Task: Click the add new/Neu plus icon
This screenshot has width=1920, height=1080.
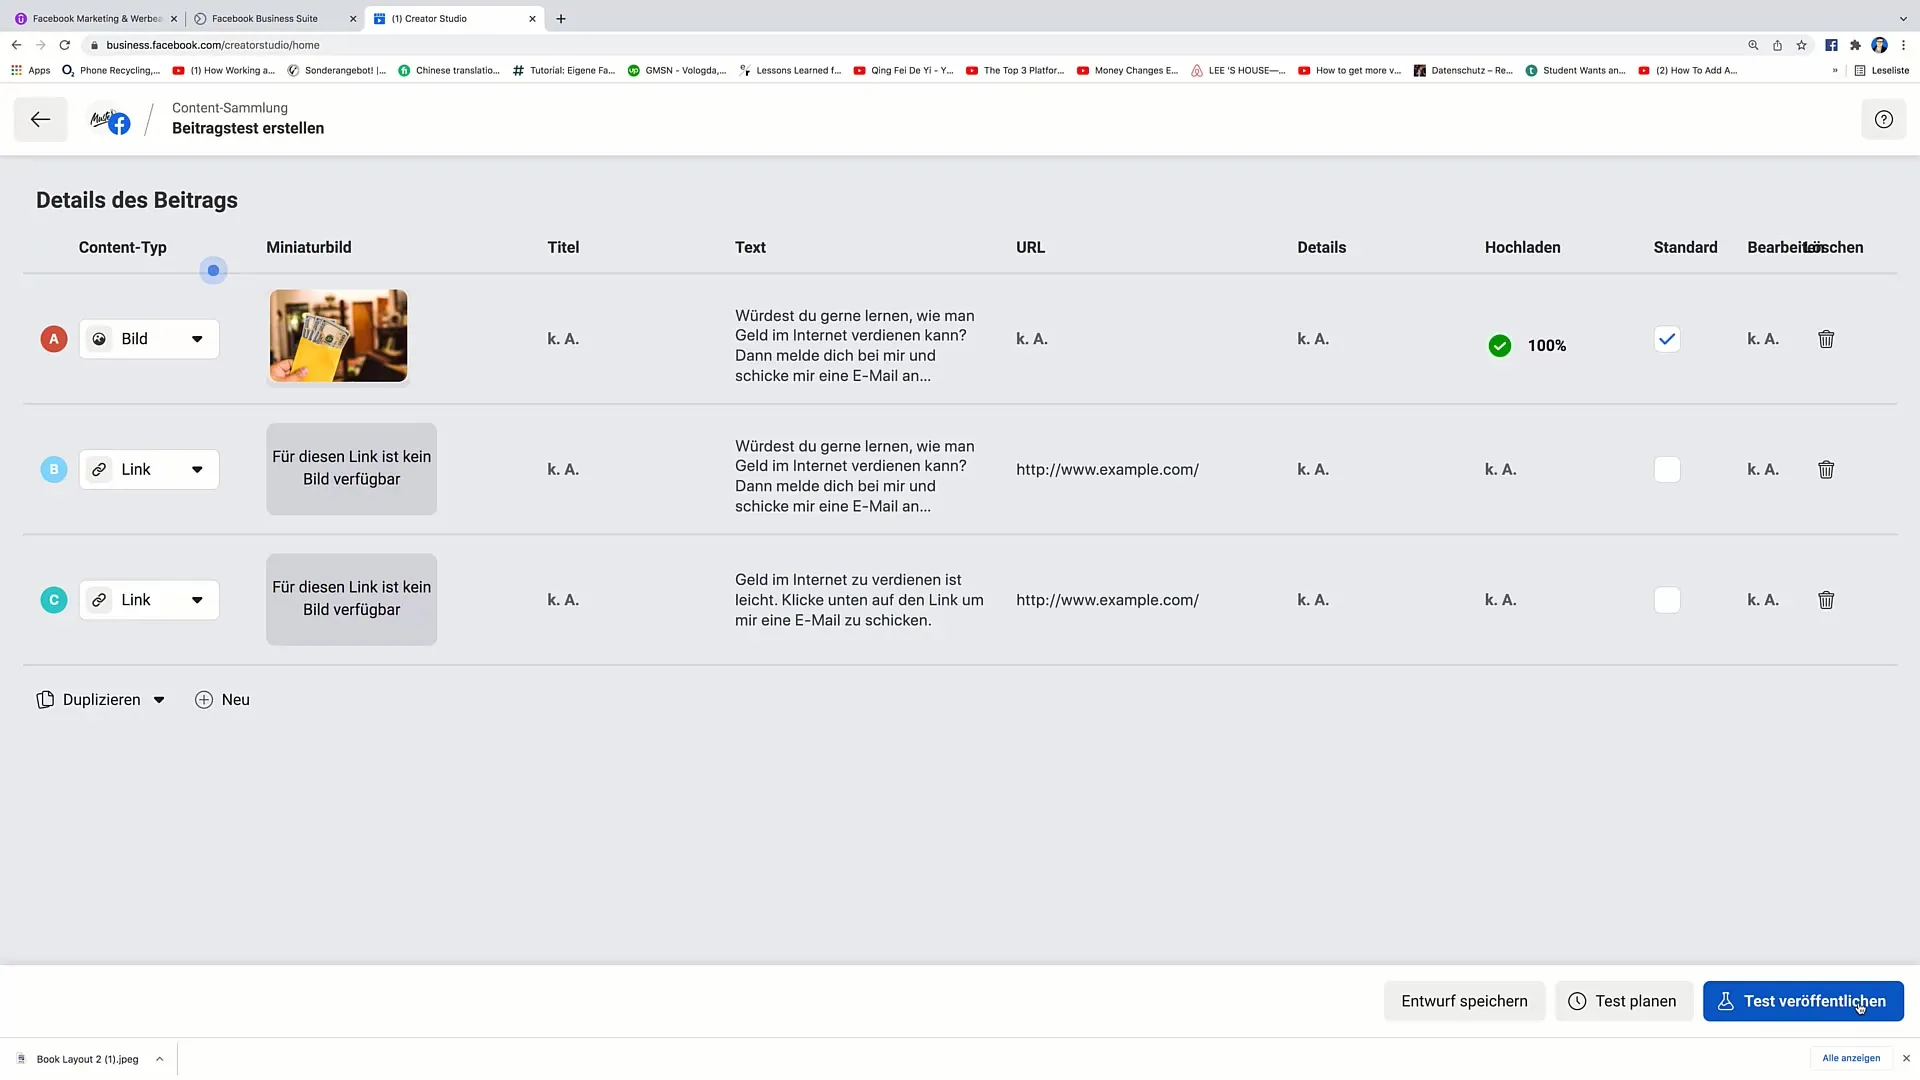Action: (x=203, y=699)
